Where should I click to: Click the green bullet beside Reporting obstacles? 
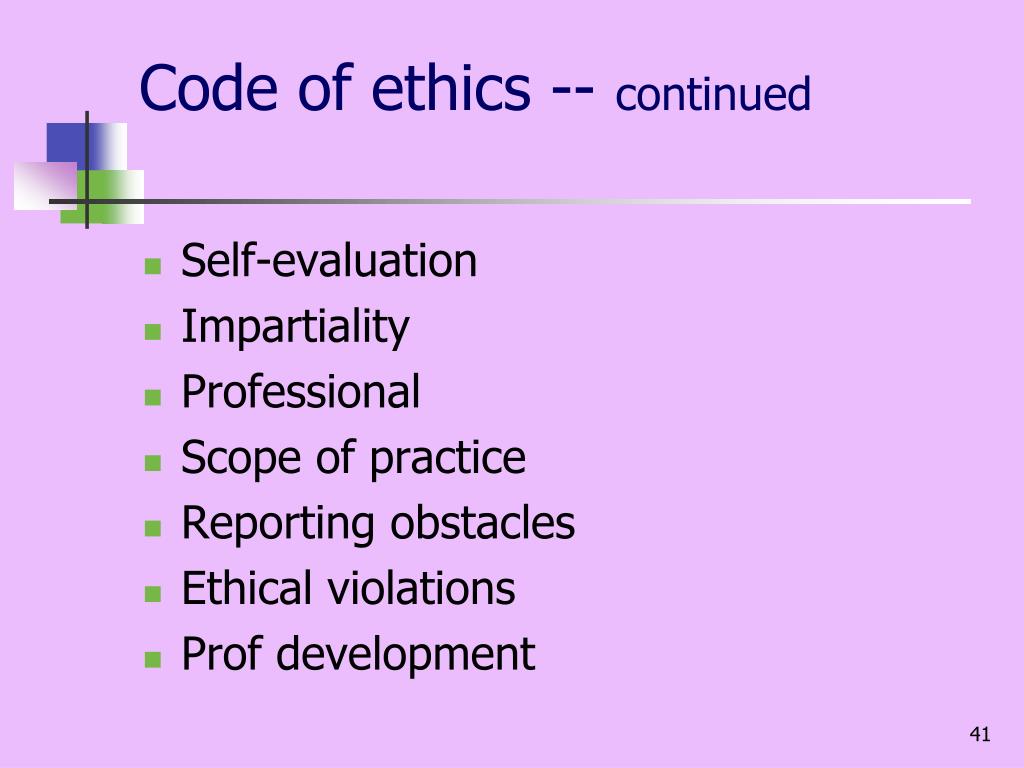(153, 528)
